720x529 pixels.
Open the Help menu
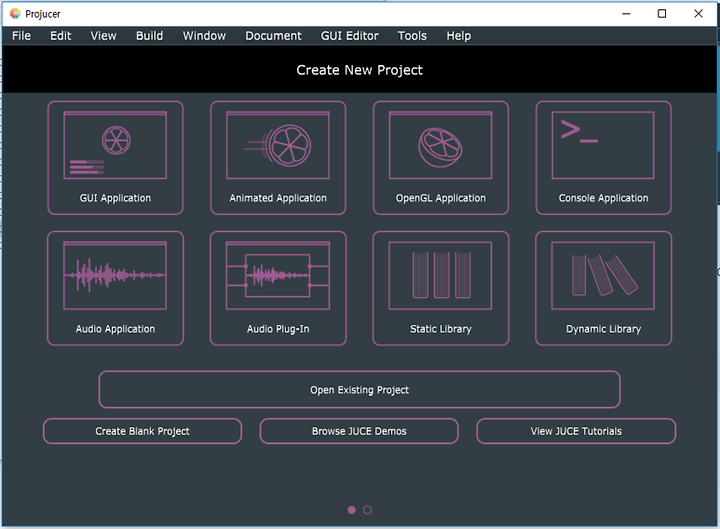(x=459, y=36)
